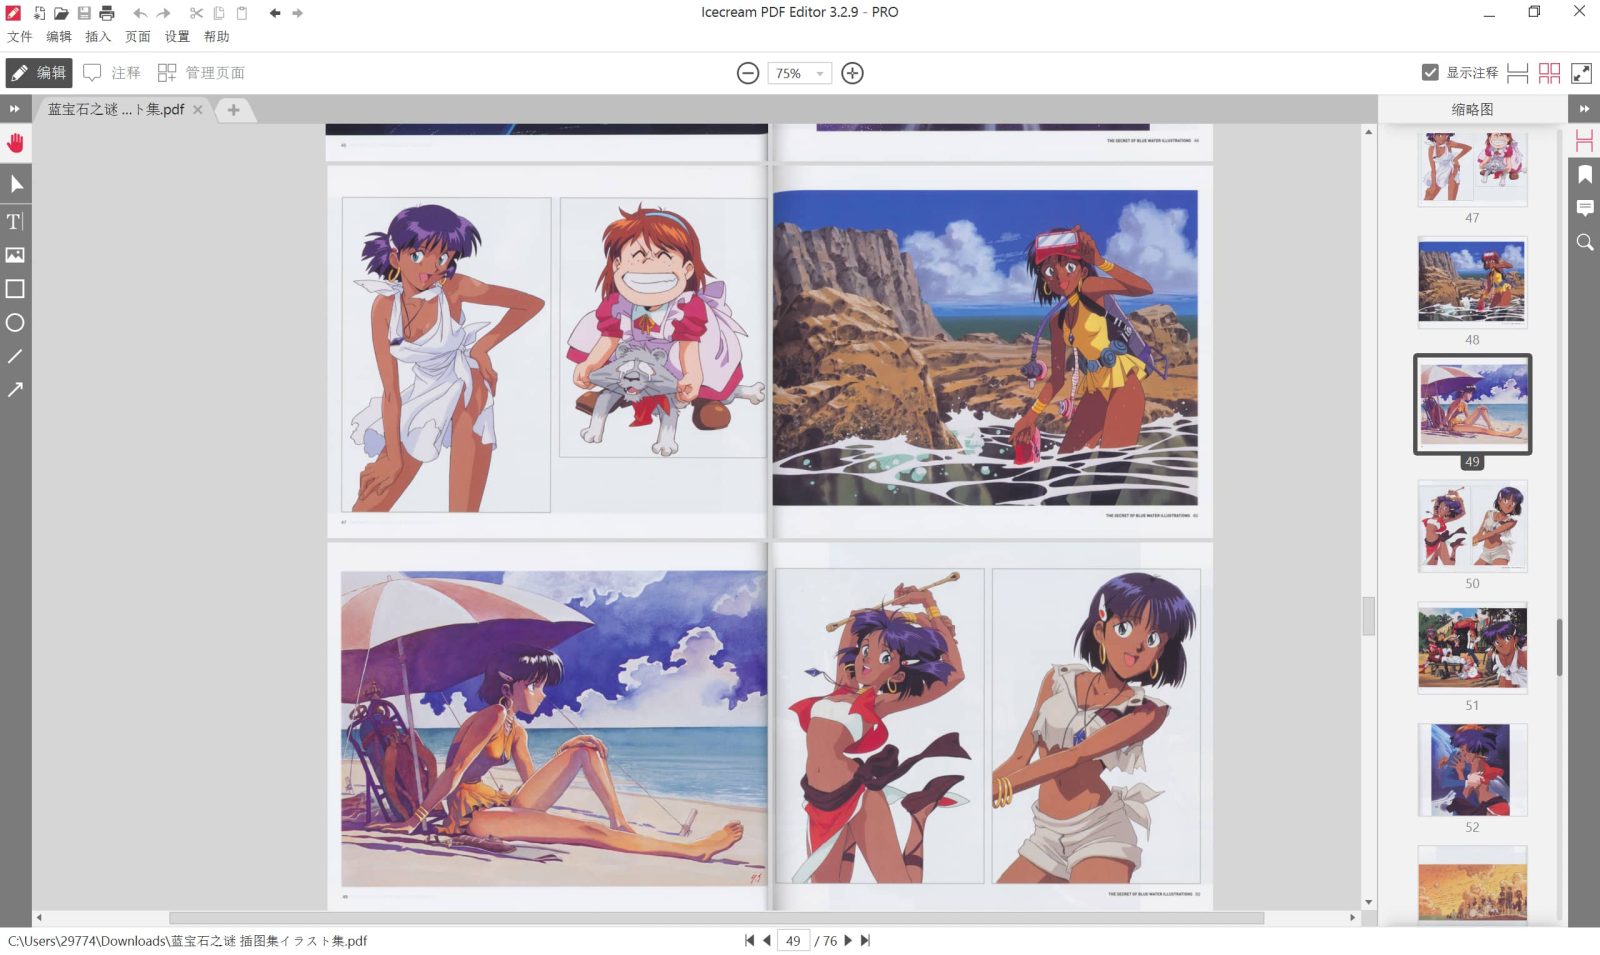1600x955 pixels.
Task: Select the arrow Select tool
Action: click(x=15, y=184)
